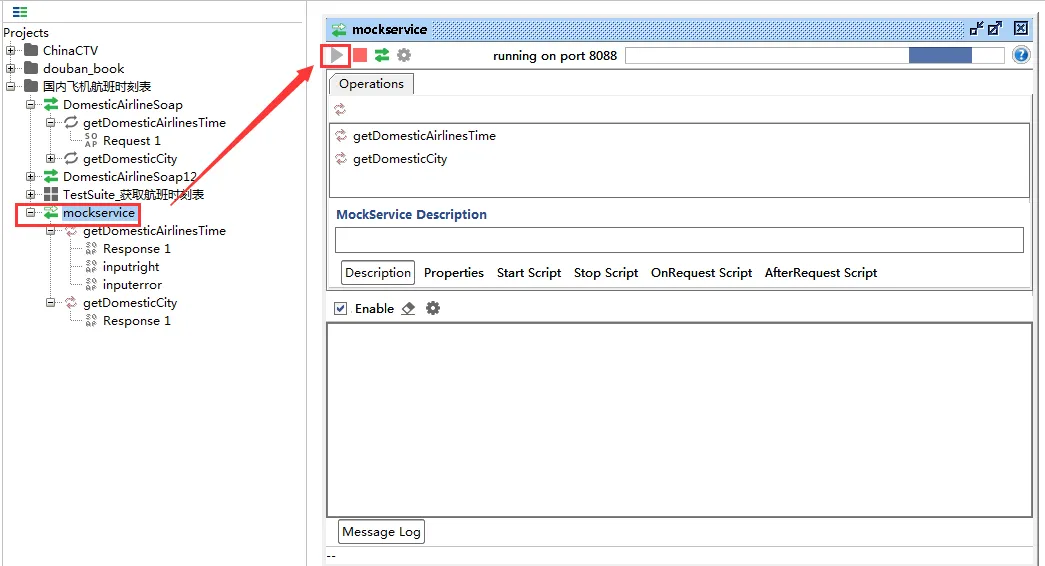
Task: Expand the ChinaCTV project node
Action: pyautogui.click(x=11, y=51)
